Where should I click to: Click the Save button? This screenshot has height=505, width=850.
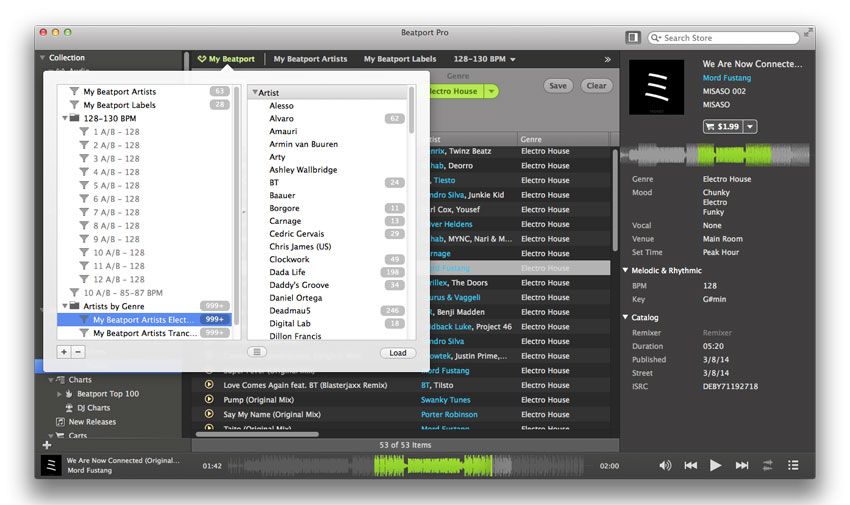tap(558, 86)
